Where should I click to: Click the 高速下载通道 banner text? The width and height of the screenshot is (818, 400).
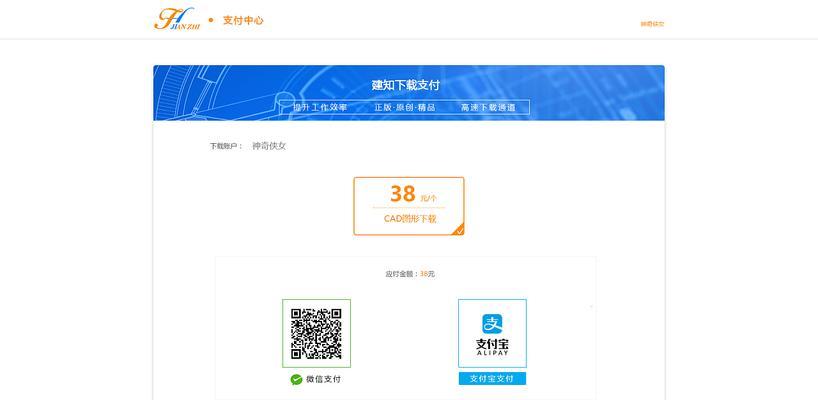tap(488, 107)
